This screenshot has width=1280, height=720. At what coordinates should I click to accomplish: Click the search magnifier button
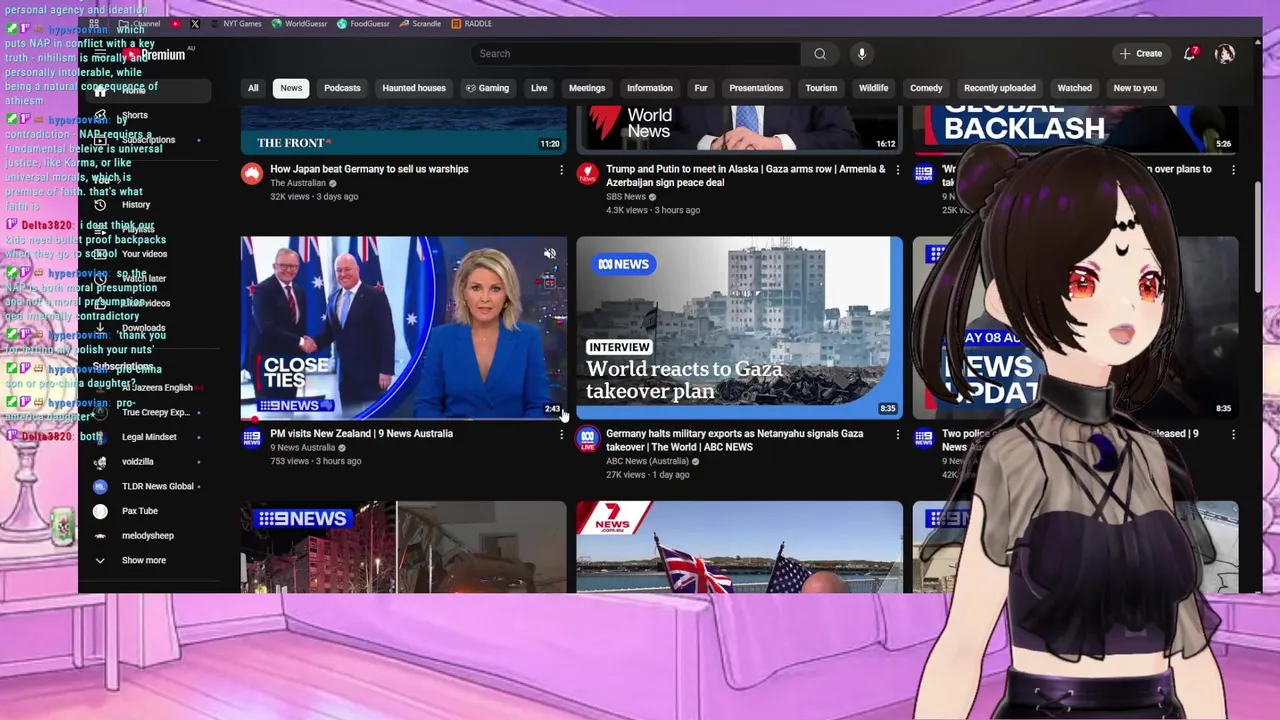click(x=820, y=54)
